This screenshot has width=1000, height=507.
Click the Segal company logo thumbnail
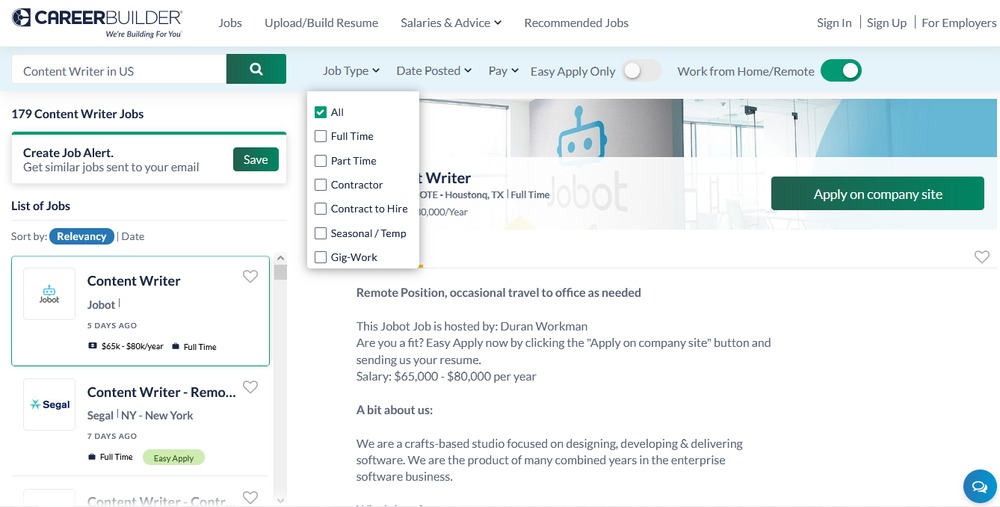tap(49, 404)
